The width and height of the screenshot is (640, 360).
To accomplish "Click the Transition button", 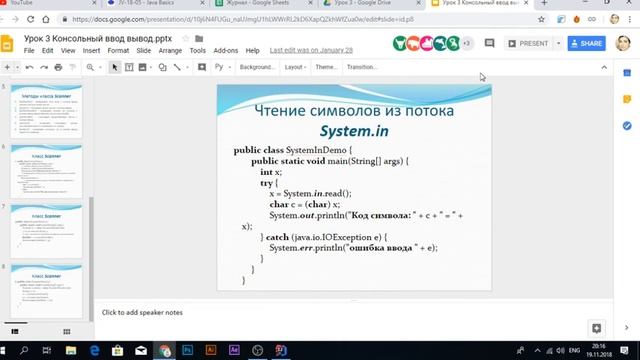I will point(362,67).
